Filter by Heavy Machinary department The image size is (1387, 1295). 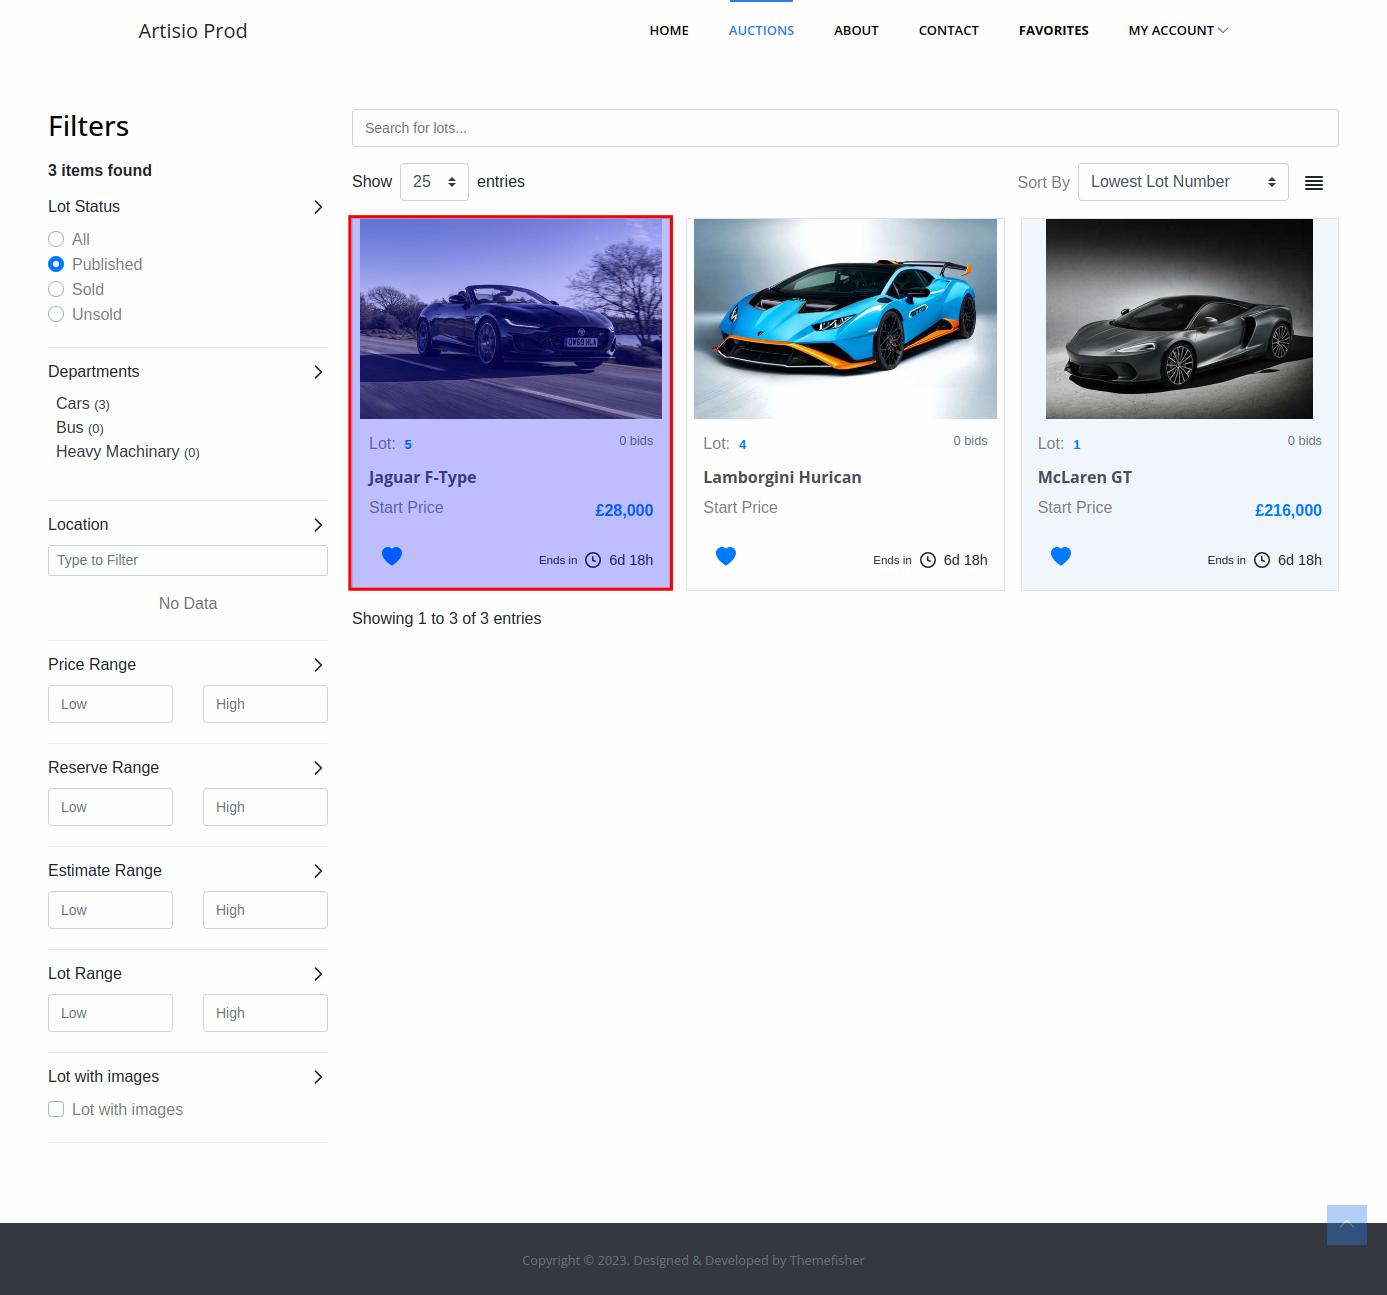(128, 452)
